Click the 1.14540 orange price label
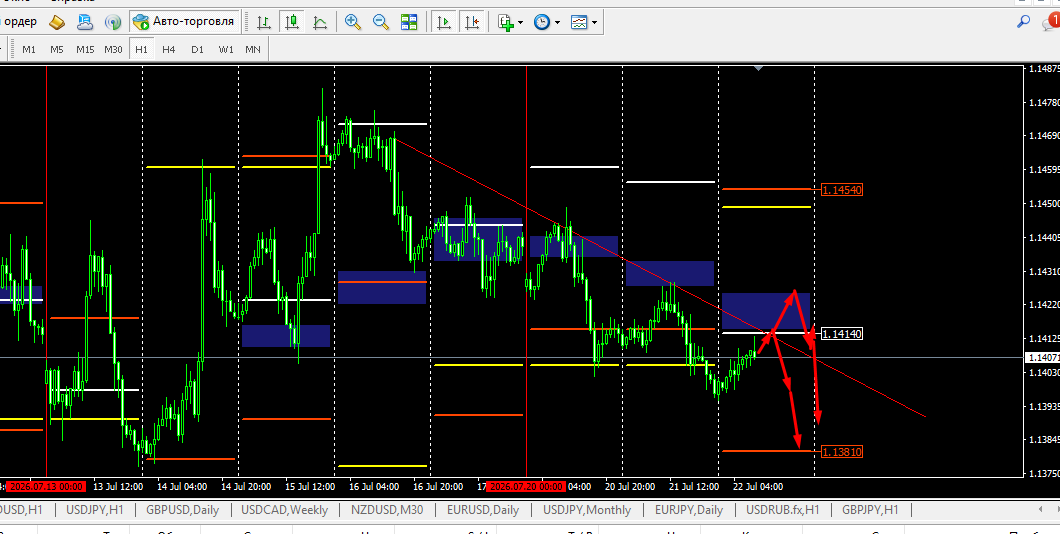The height and width of the screenshot is (534, 1060). (842, 190)
